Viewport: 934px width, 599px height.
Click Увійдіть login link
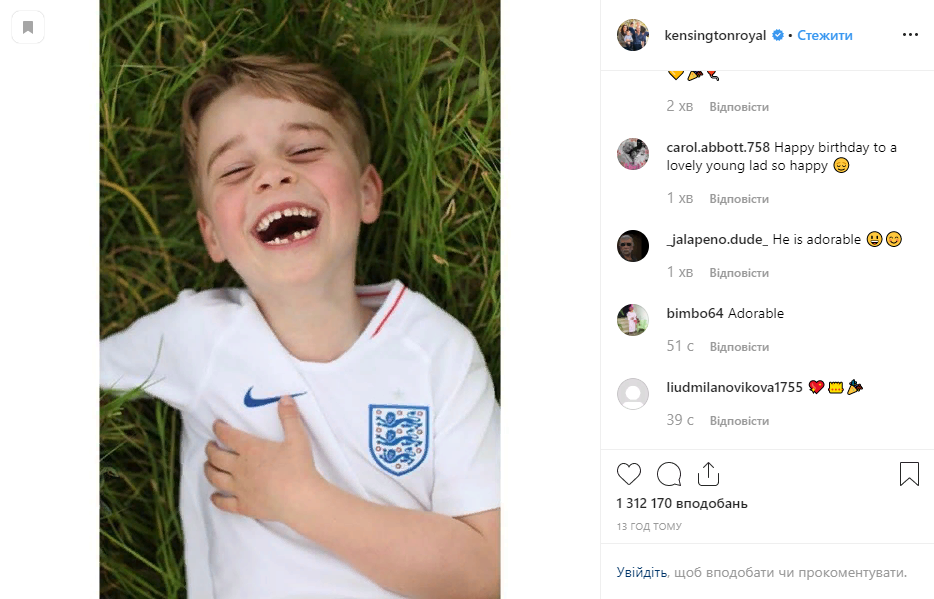[x=641, y=573]
